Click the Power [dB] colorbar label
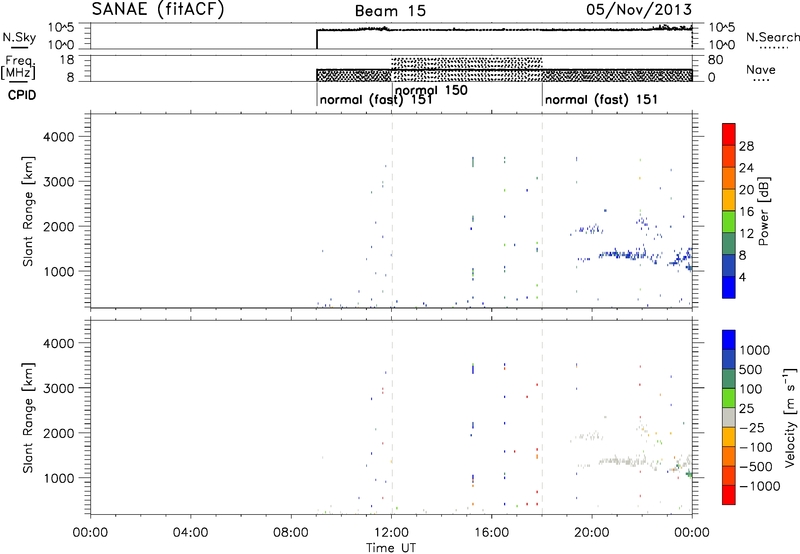 (763, 211)
